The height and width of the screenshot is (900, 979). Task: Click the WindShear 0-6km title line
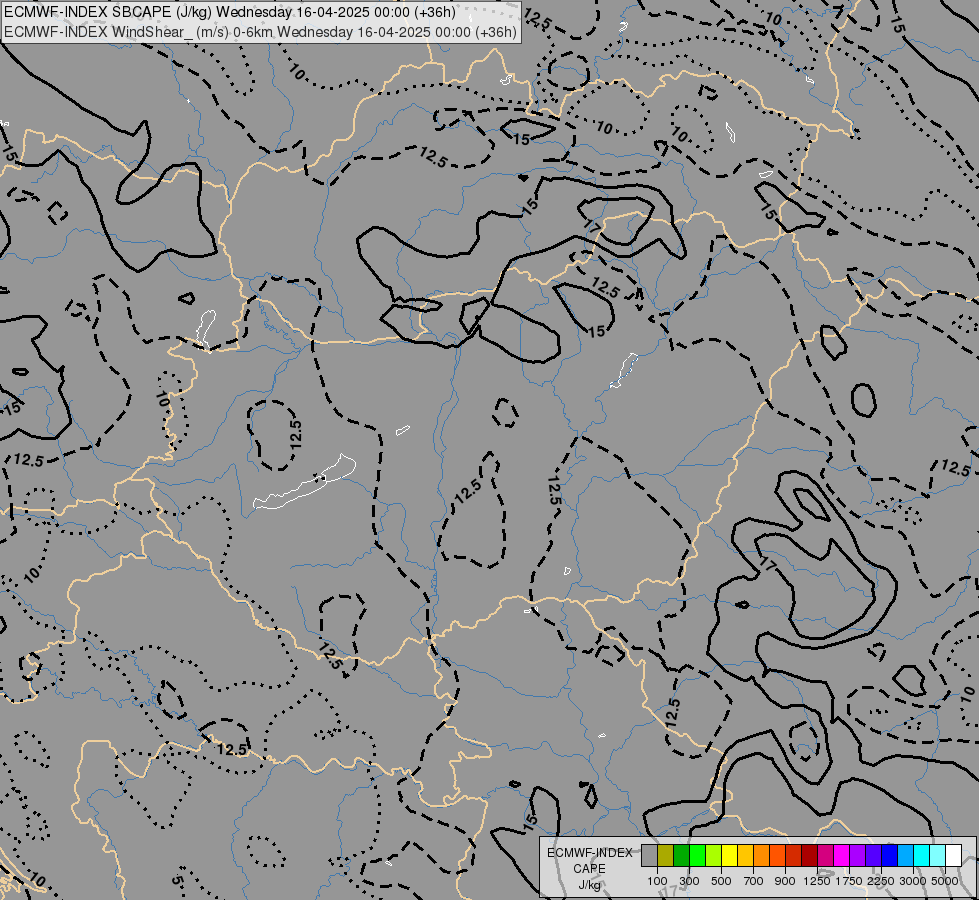click(x=260, y=32)
